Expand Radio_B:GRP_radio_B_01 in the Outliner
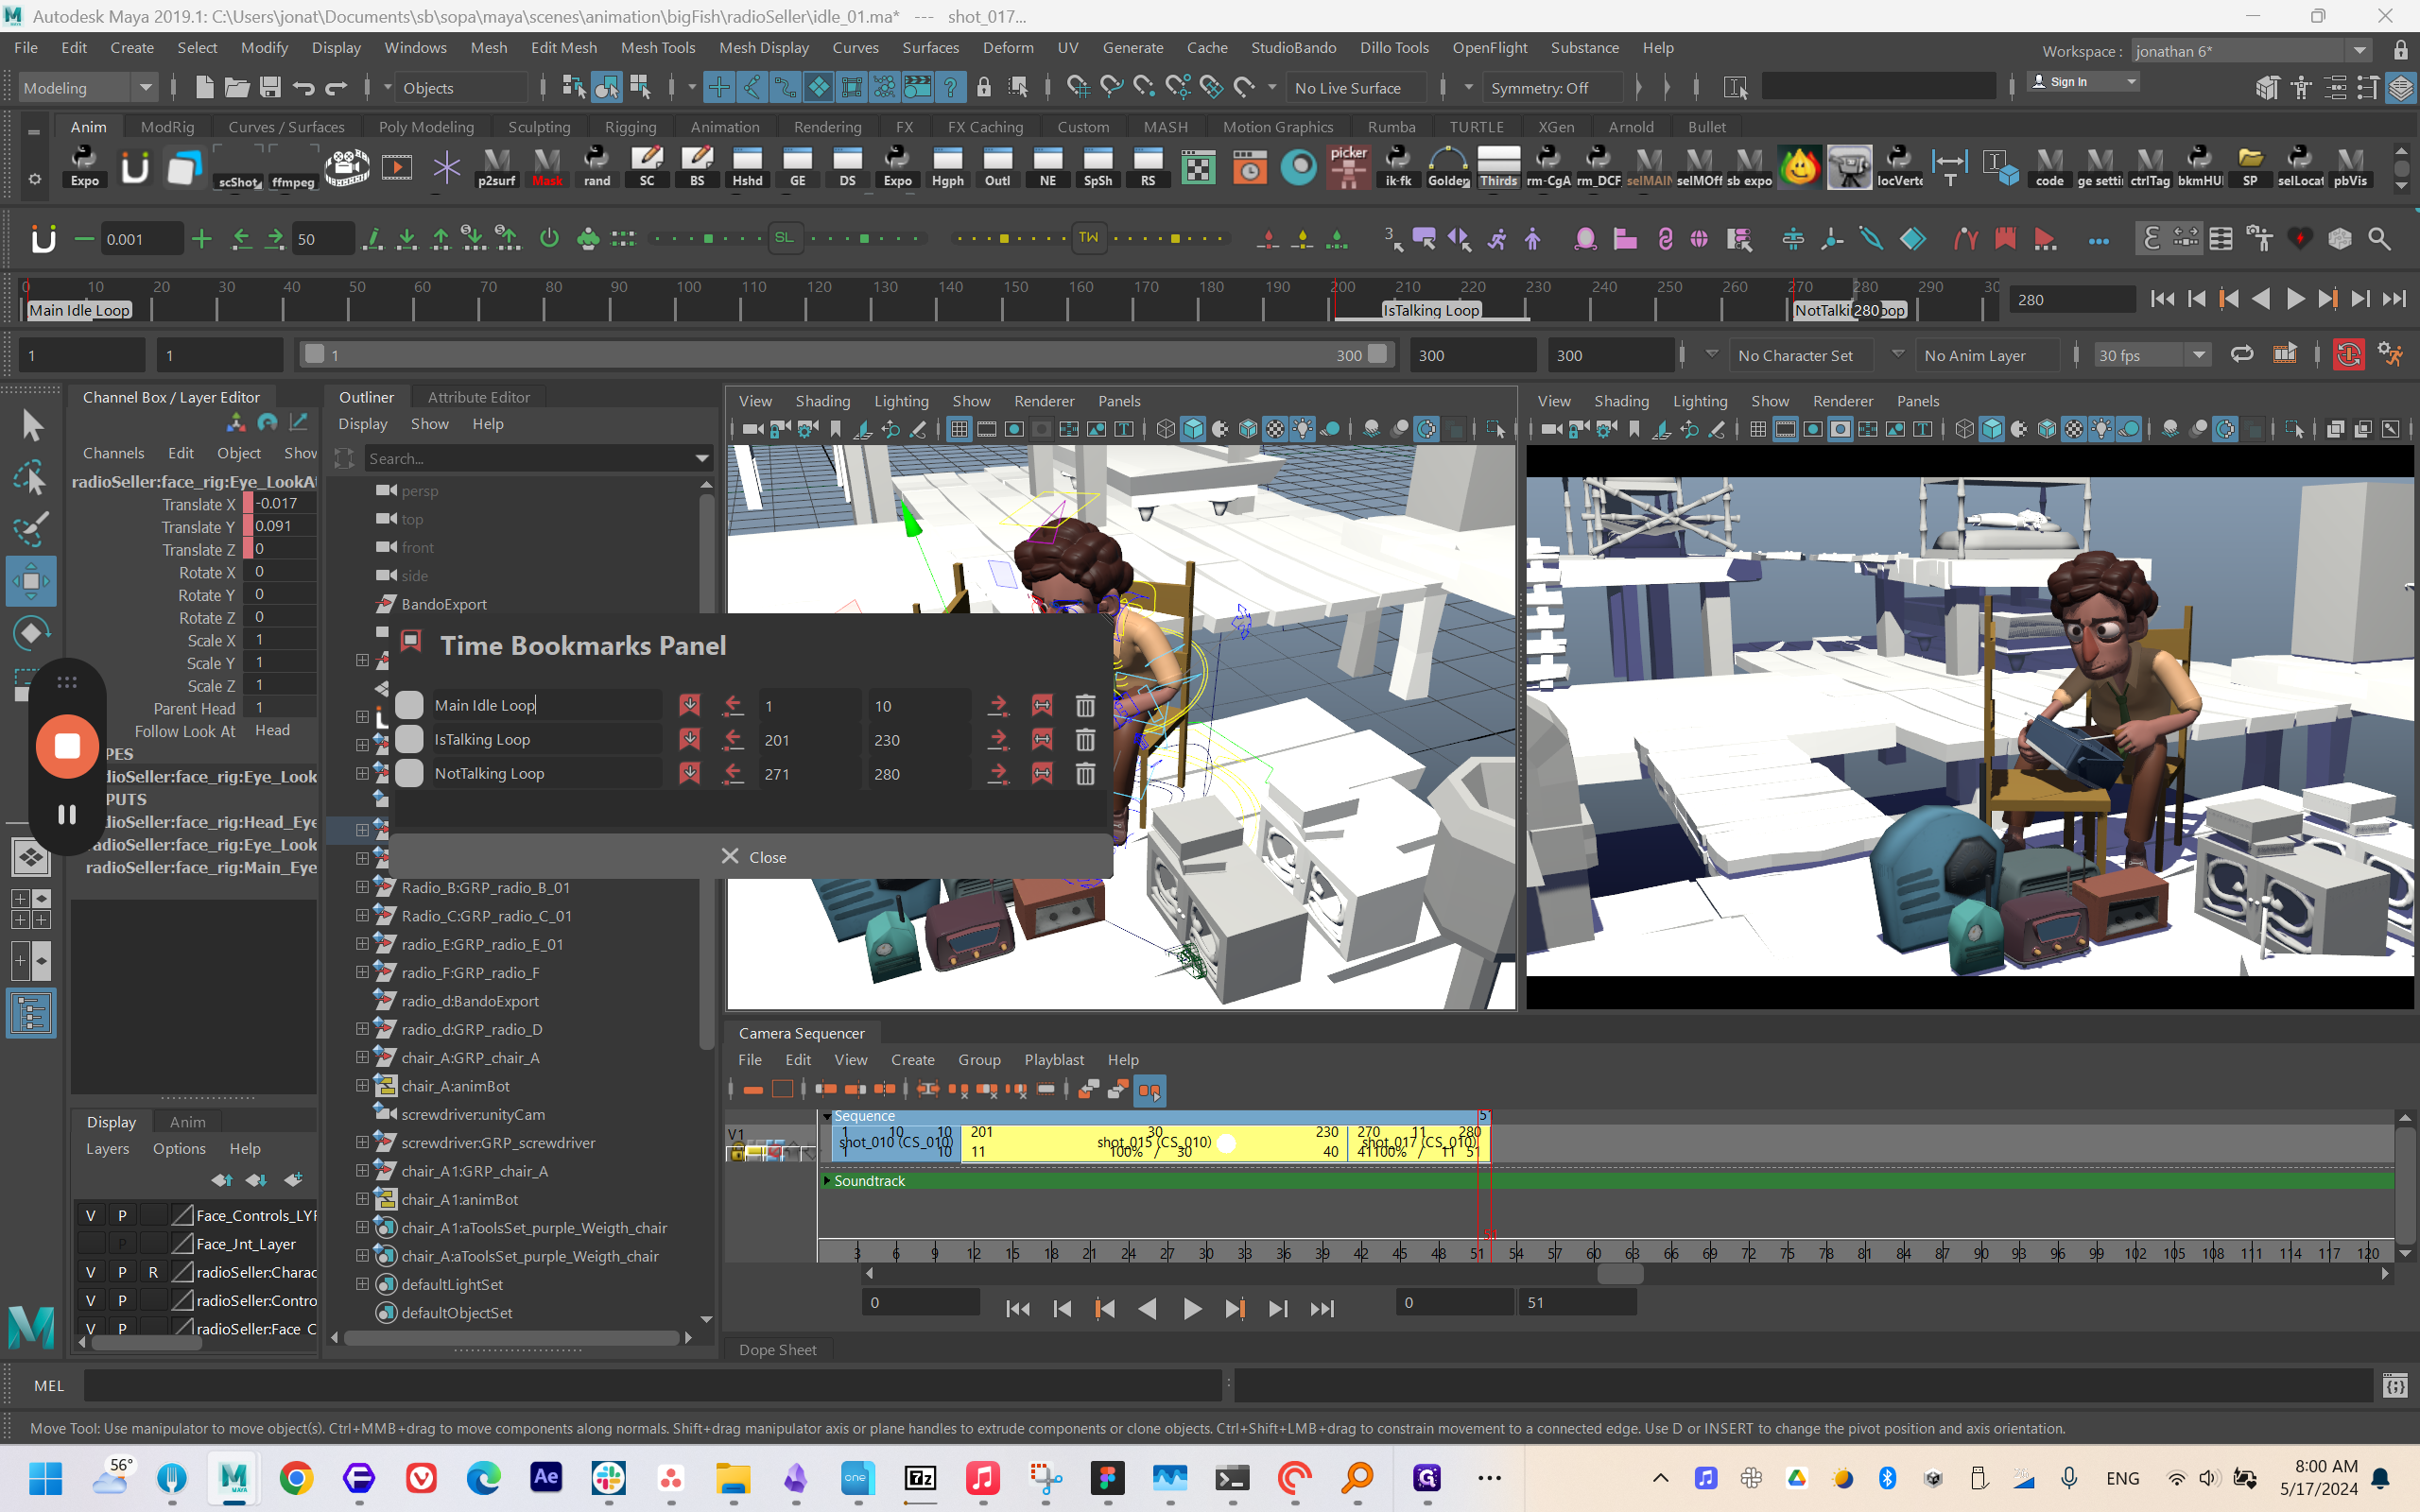Screen dimensions: 2420x1512 362,887
